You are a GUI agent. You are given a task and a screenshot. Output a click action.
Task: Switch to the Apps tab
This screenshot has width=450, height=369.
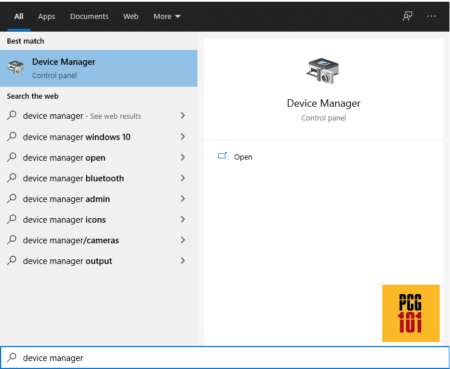pos(46,16)
